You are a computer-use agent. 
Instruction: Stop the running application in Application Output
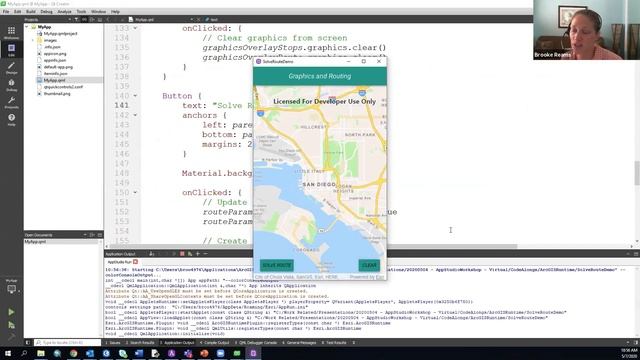[182, 254]
